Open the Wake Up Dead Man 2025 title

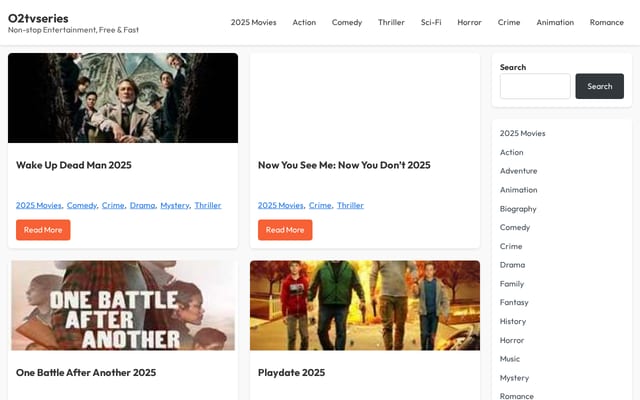pos(74,165)
